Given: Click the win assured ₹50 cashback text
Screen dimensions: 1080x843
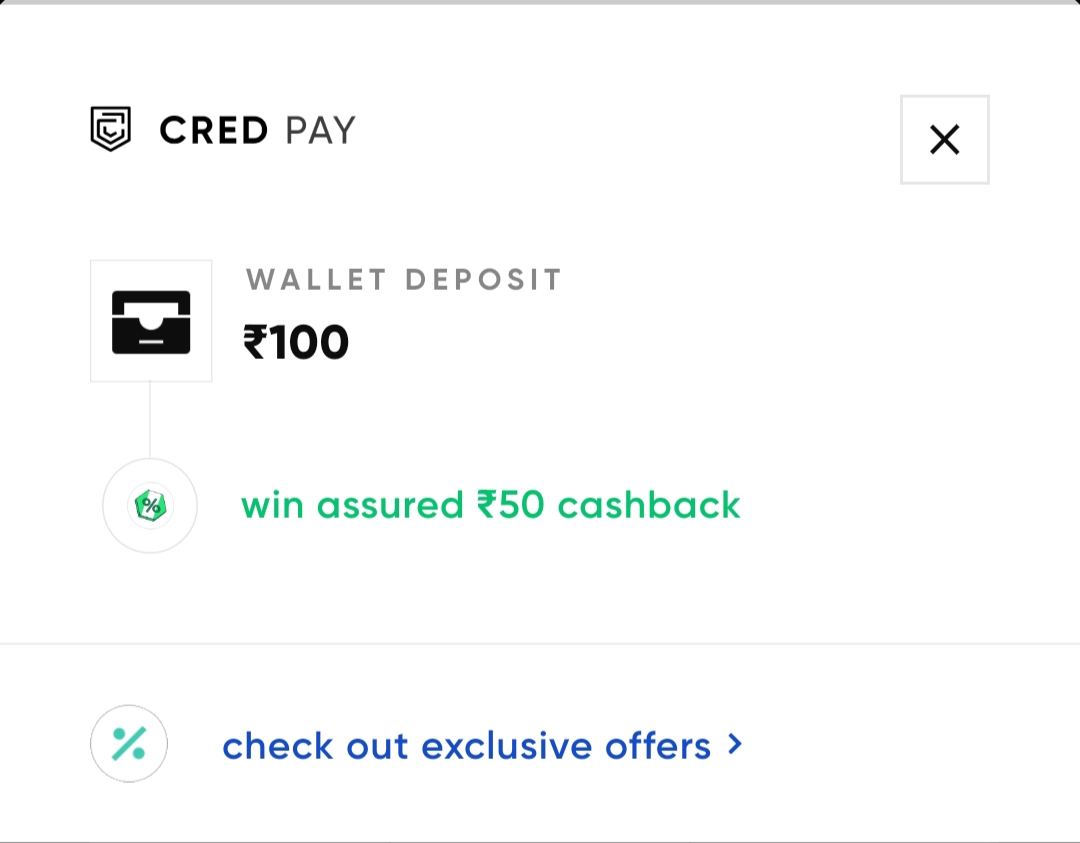Looking at the screenshot, I should click(x=490, y=505).
